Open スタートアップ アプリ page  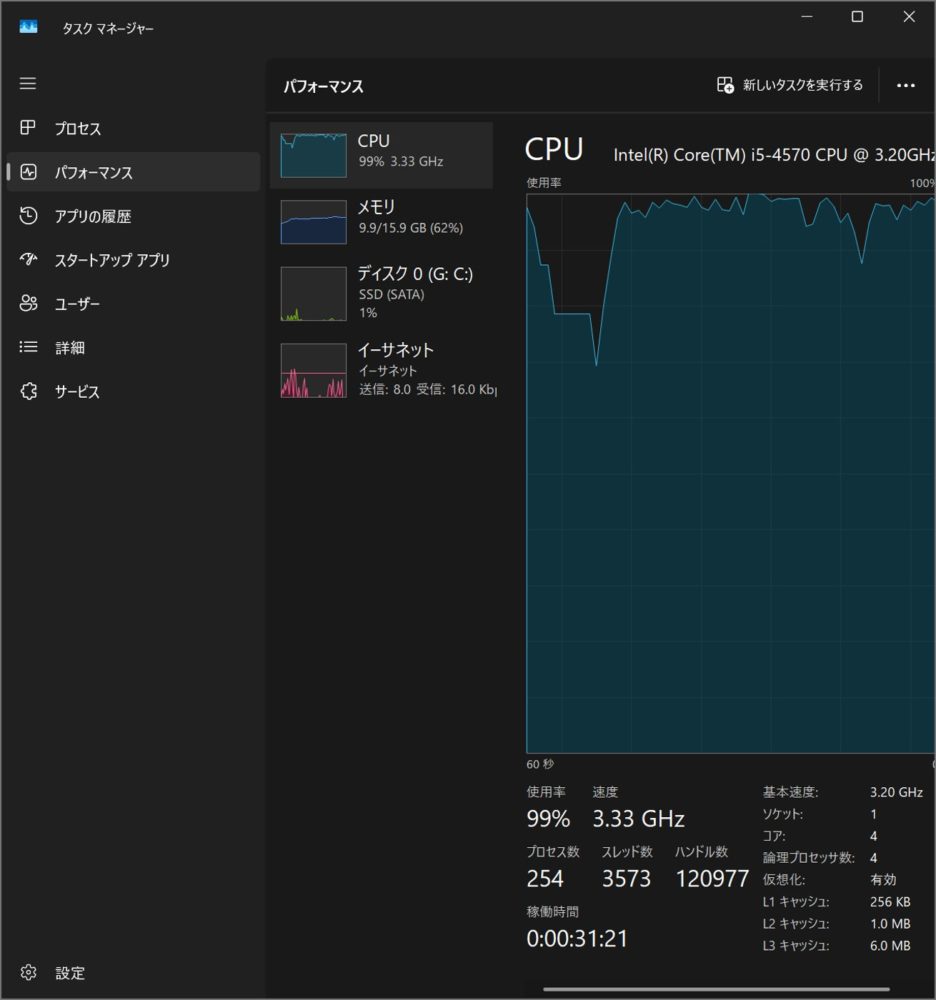coord(133,260)
